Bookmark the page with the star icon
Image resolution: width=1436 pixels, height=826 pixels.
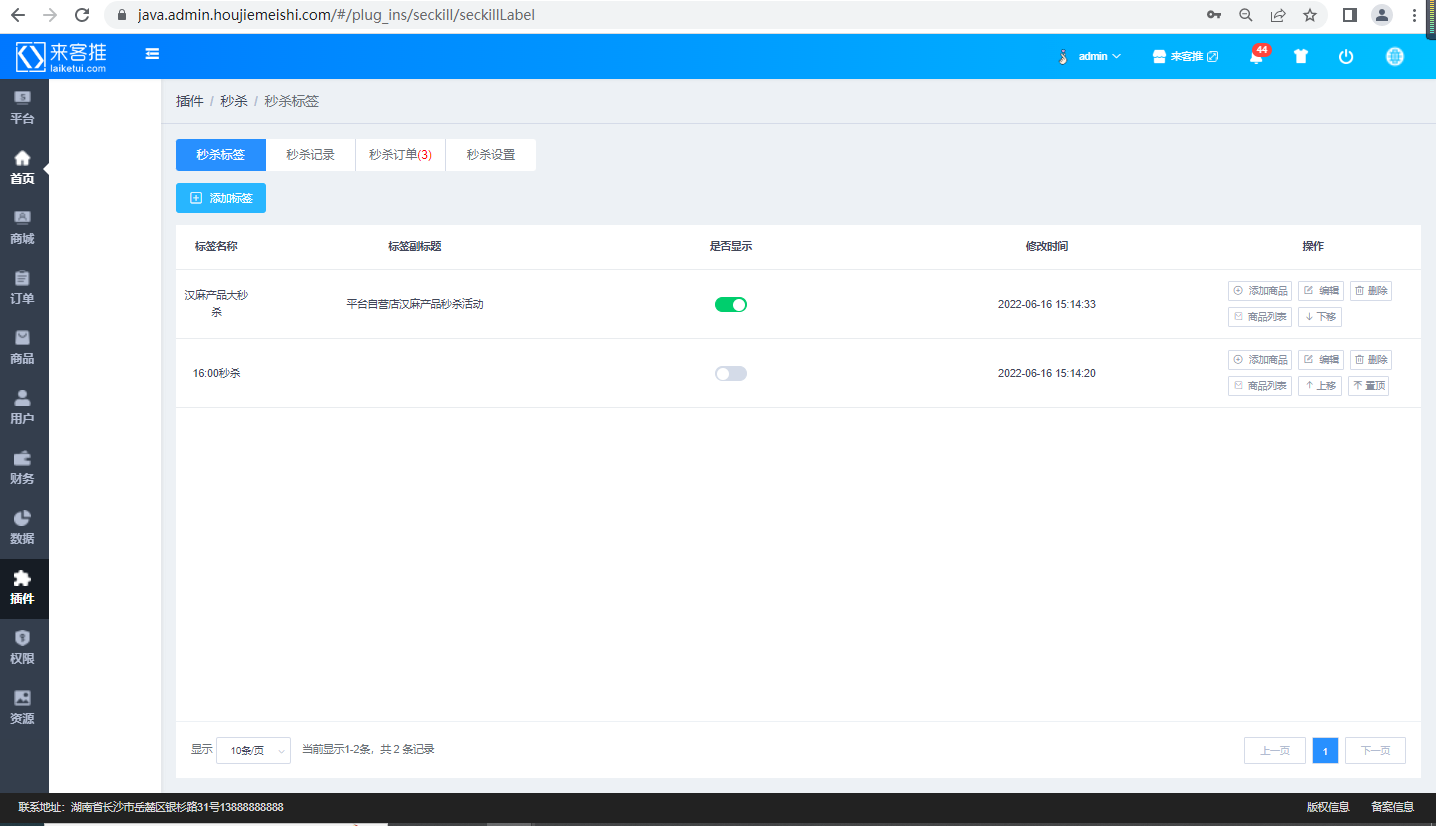[x=1310, y=15]
